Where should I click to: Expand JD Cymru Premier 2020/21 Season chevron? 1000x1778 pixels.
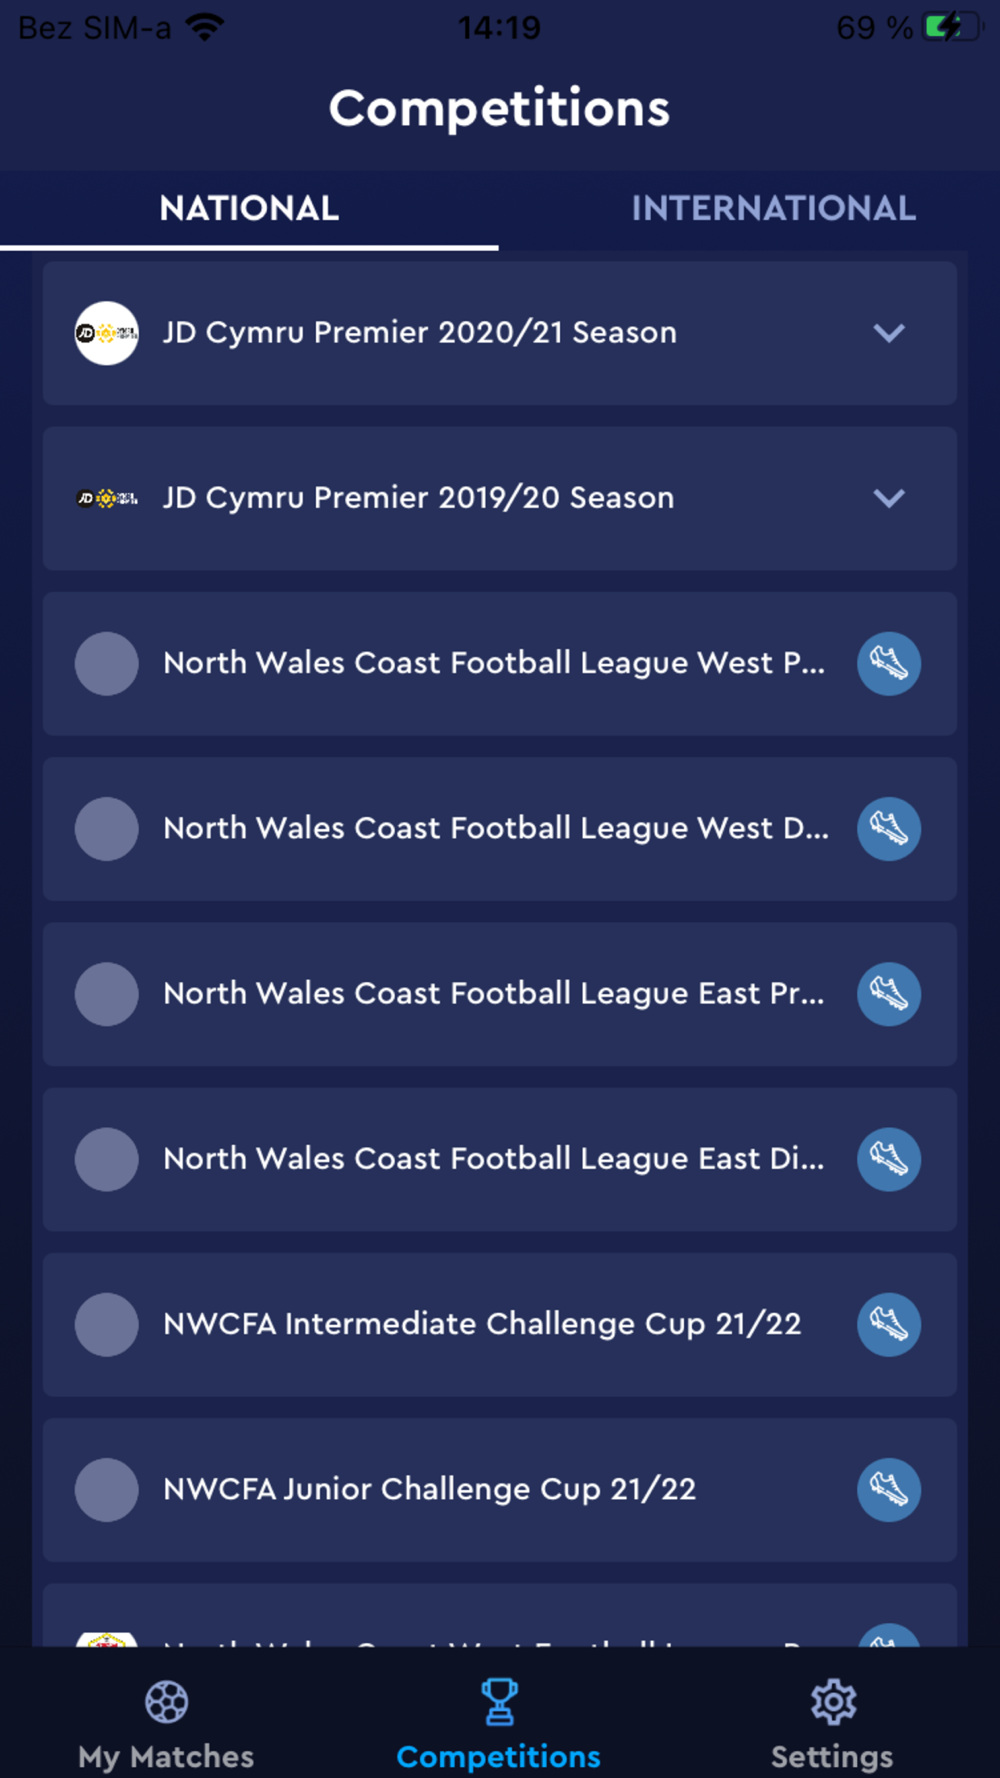pos(888,333)
